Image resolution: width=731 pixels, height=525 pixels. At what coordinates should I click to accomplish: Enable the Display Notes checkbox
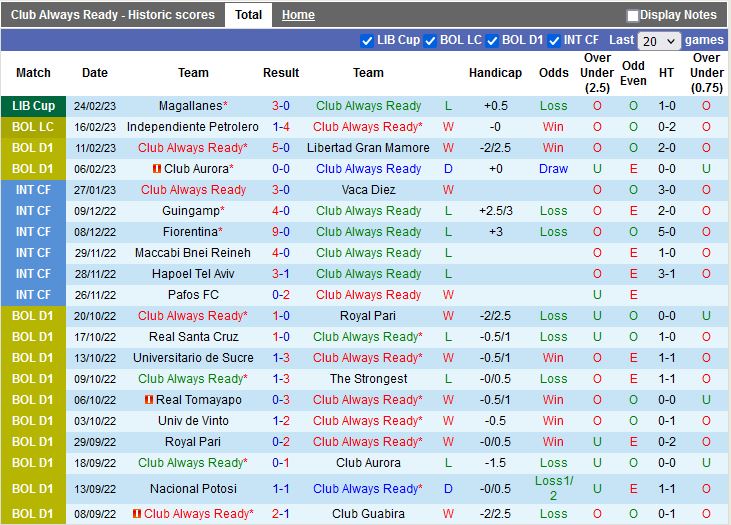633,16
